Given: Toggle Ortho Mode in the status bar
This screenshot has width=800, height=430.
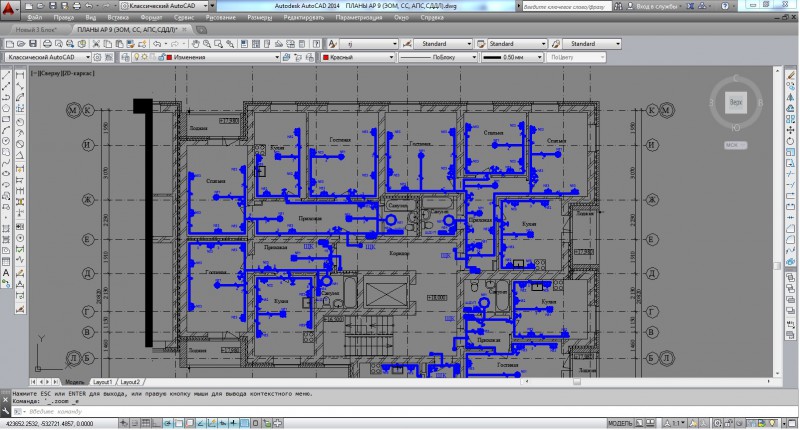Looking at the screenshot, I should tap(157, 423).
